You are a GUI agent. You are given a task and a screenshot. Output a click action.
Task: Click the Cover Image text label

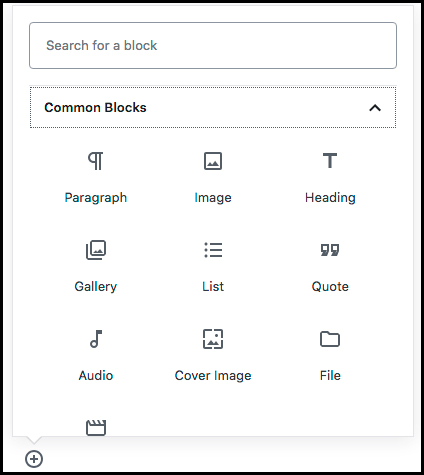213,376
